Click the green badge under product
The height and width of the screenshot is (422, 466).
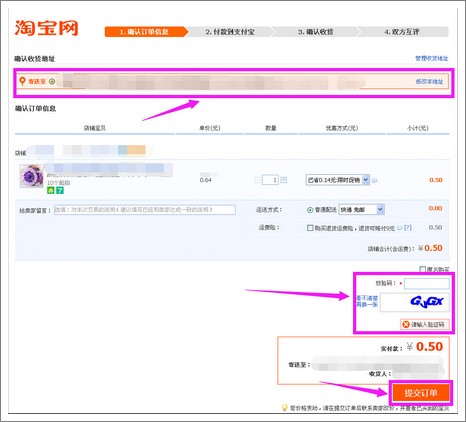(x=51, y=190)
